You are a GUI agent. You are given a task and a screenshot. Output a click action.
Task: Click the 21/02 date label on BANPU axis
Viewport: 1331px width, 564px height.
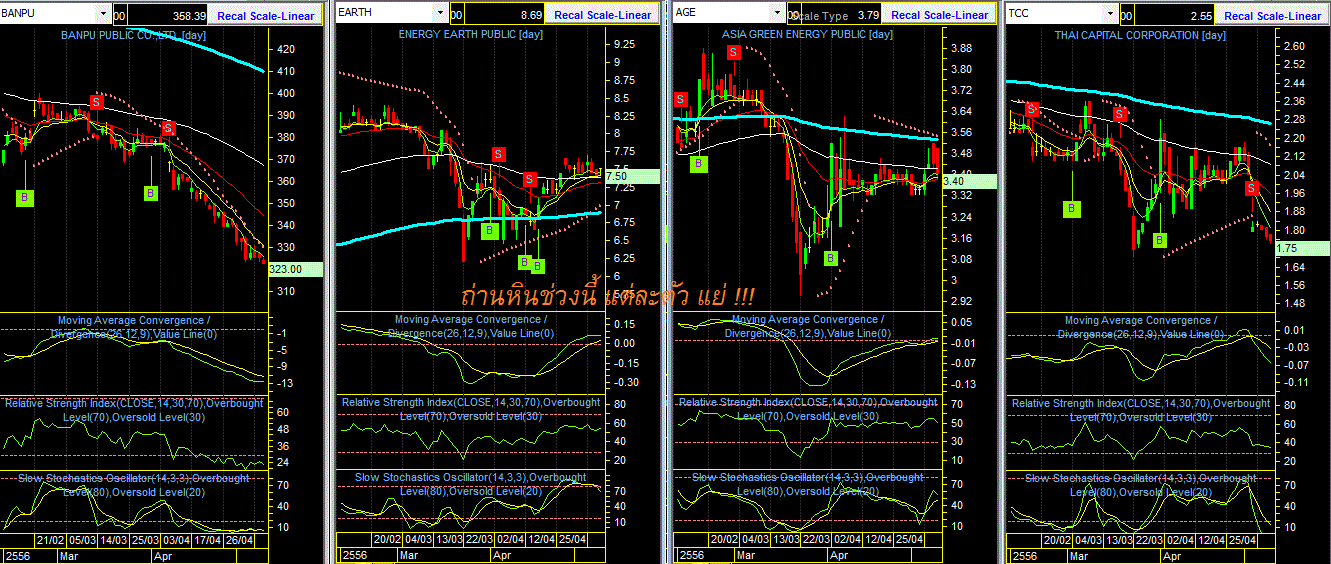point(50,540)
